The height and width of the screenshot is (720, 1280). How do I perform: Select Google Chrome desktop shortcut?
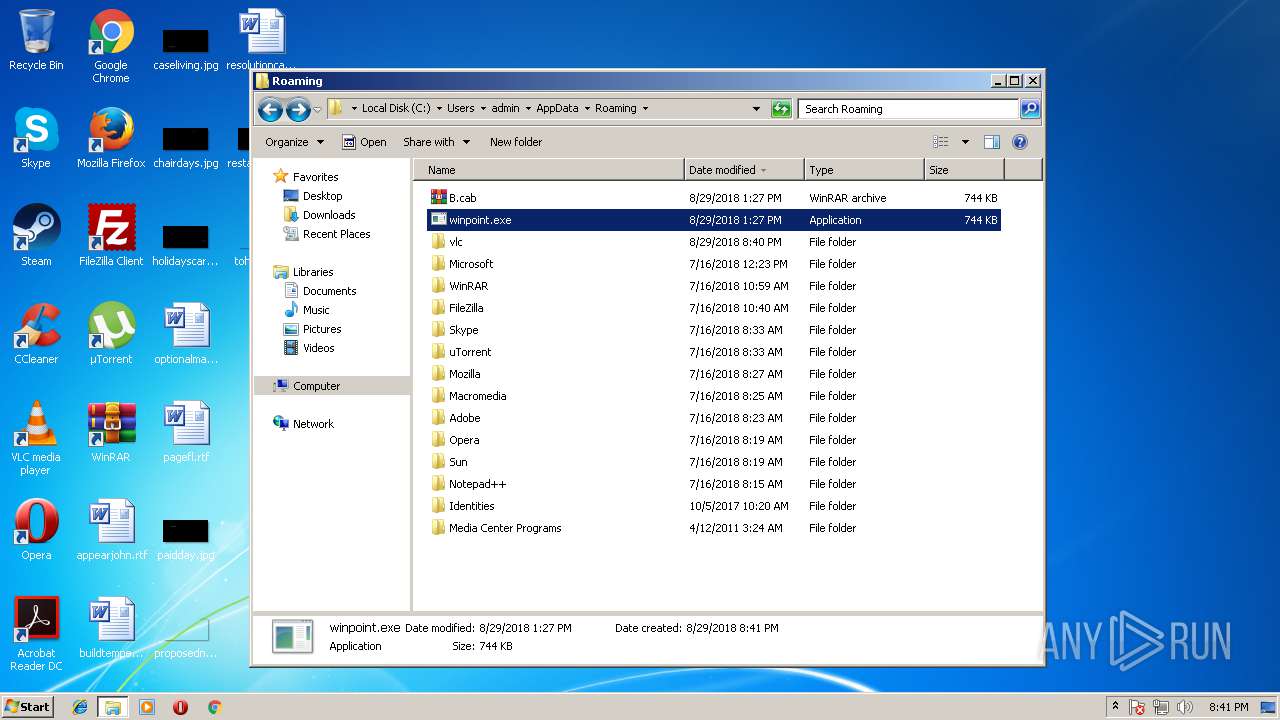coord(111,46)
